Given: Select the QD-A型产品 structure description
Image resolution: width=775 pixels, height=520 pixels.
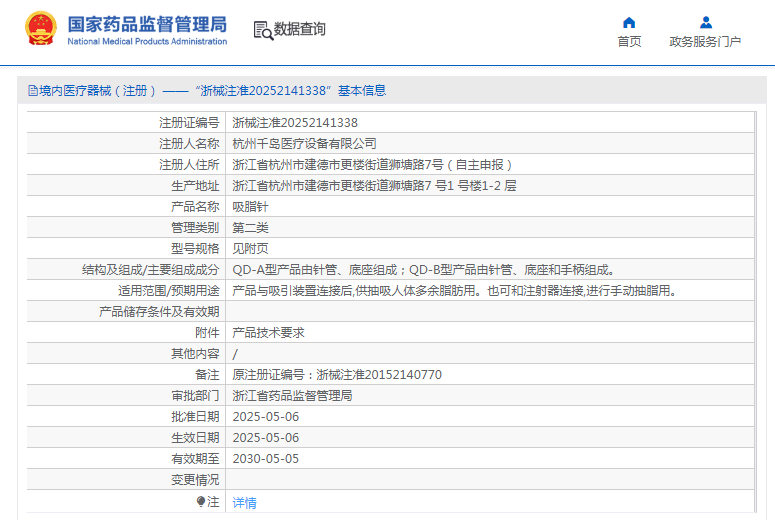Looking at the screenshot, I should 424,269.
